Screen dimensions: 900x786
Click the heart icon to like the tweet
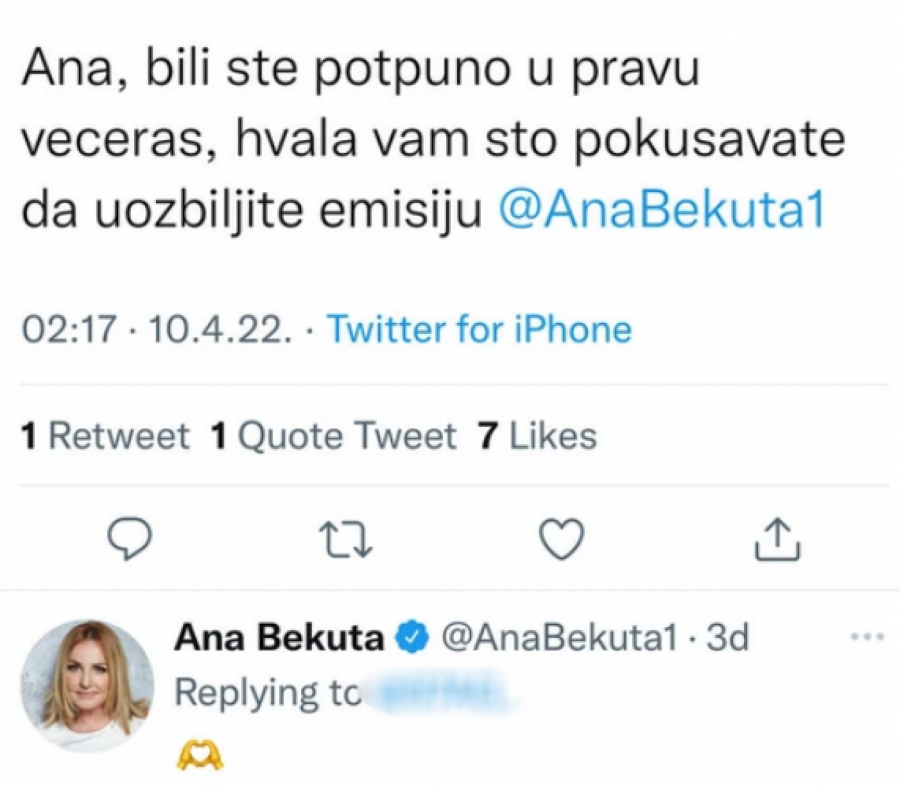click(x=562, y=538)
